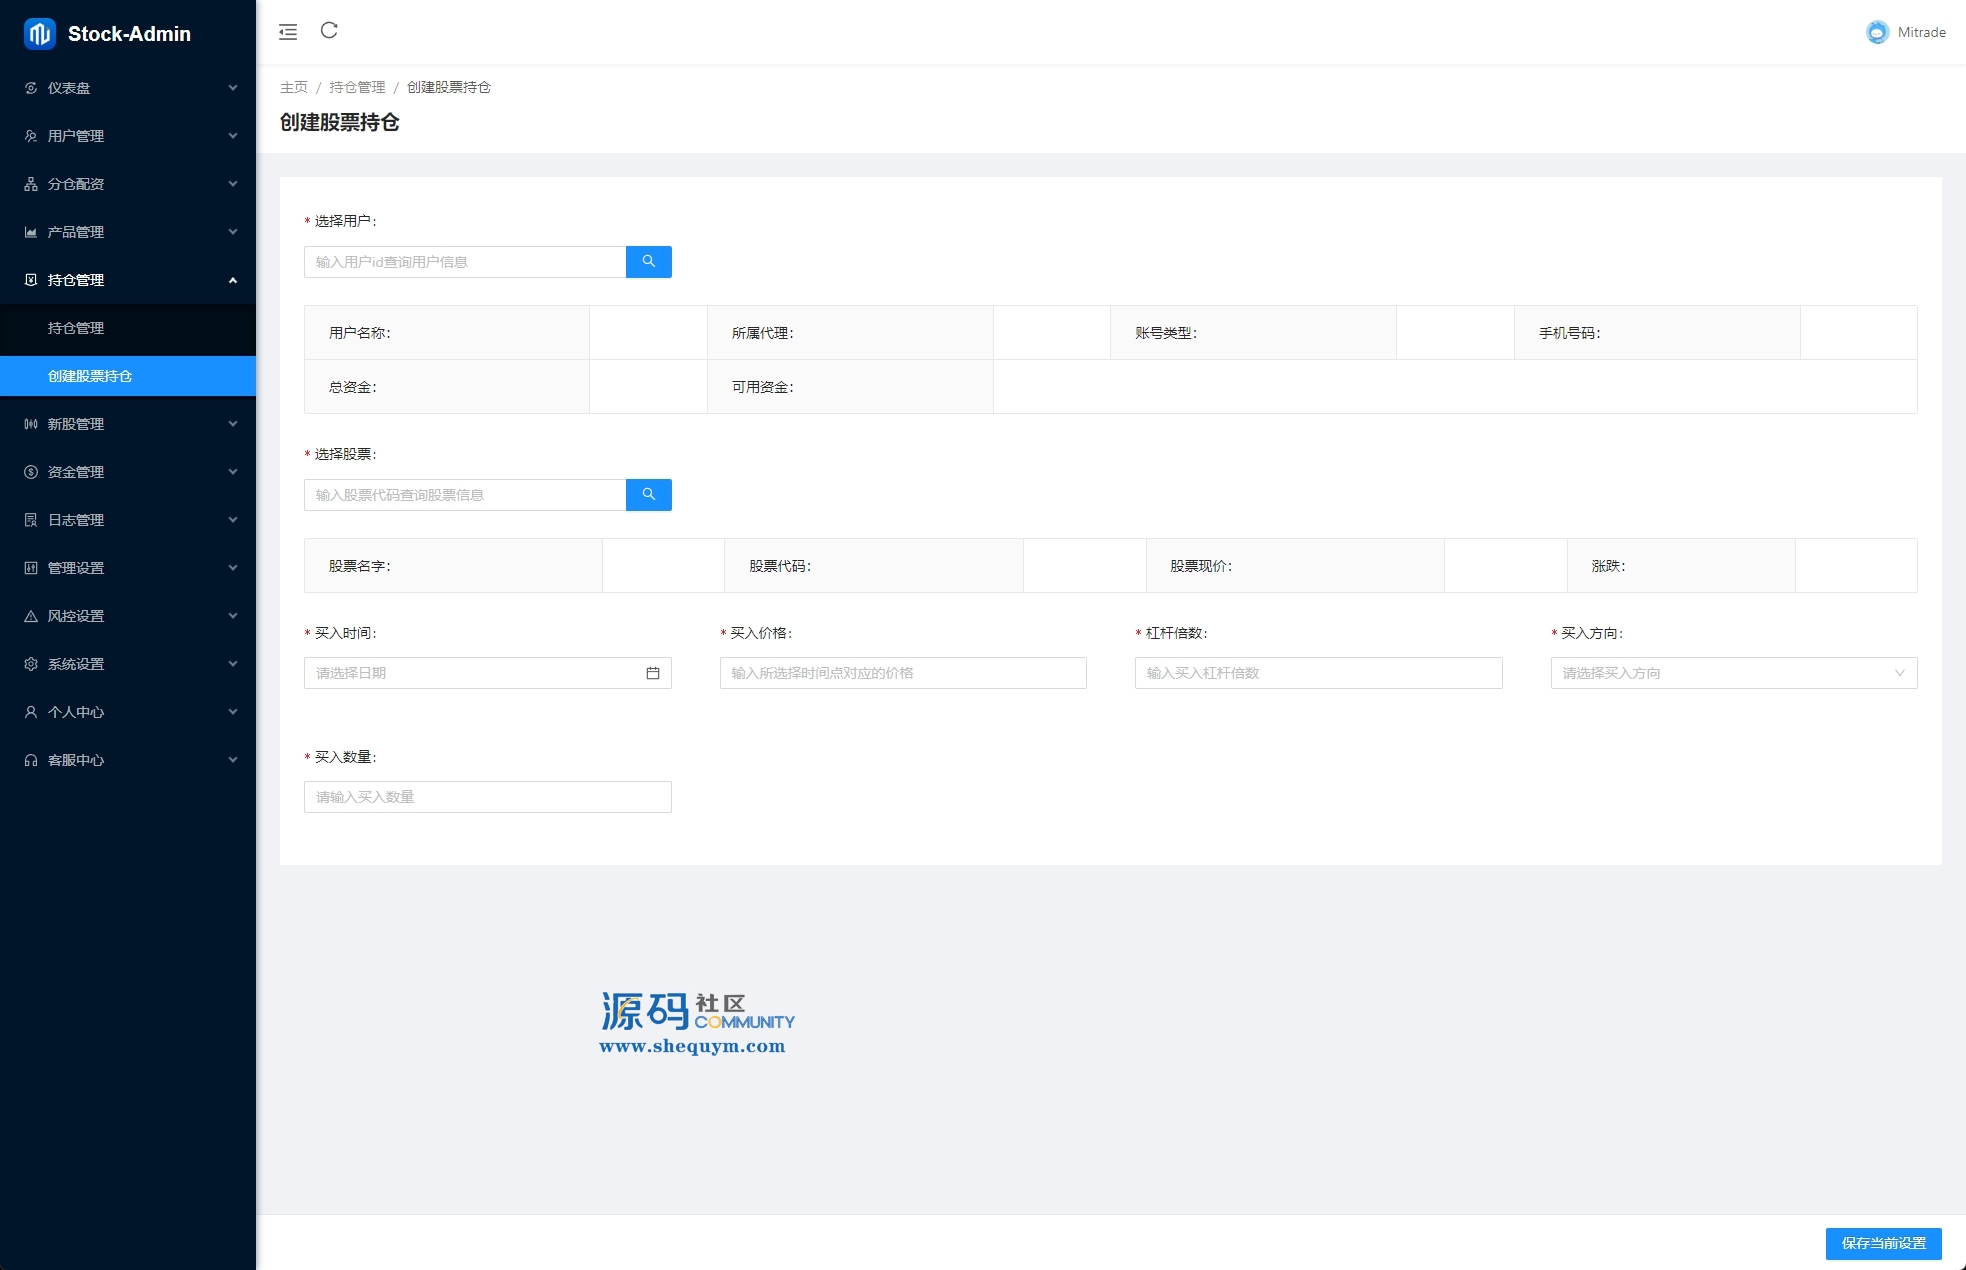The image size is (1966, 1270).
Task: Go to 主页 via breadcrumb link
Action: click(x=293, y=87)
